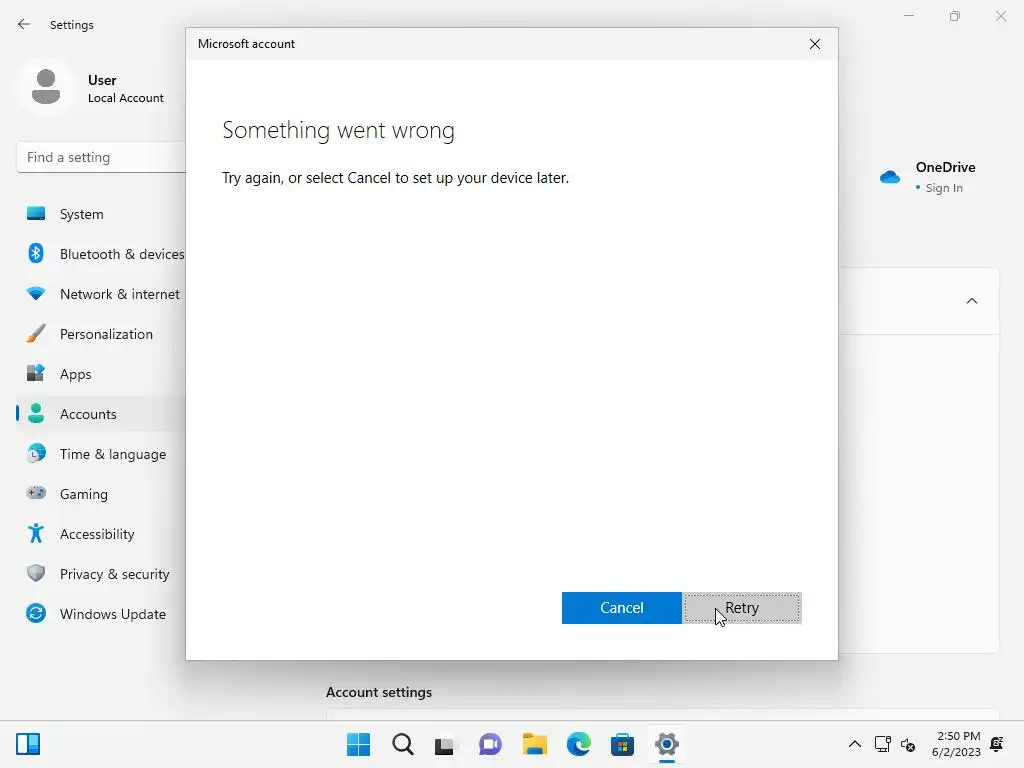Click the muted volume tray icon

coord(908,744)
